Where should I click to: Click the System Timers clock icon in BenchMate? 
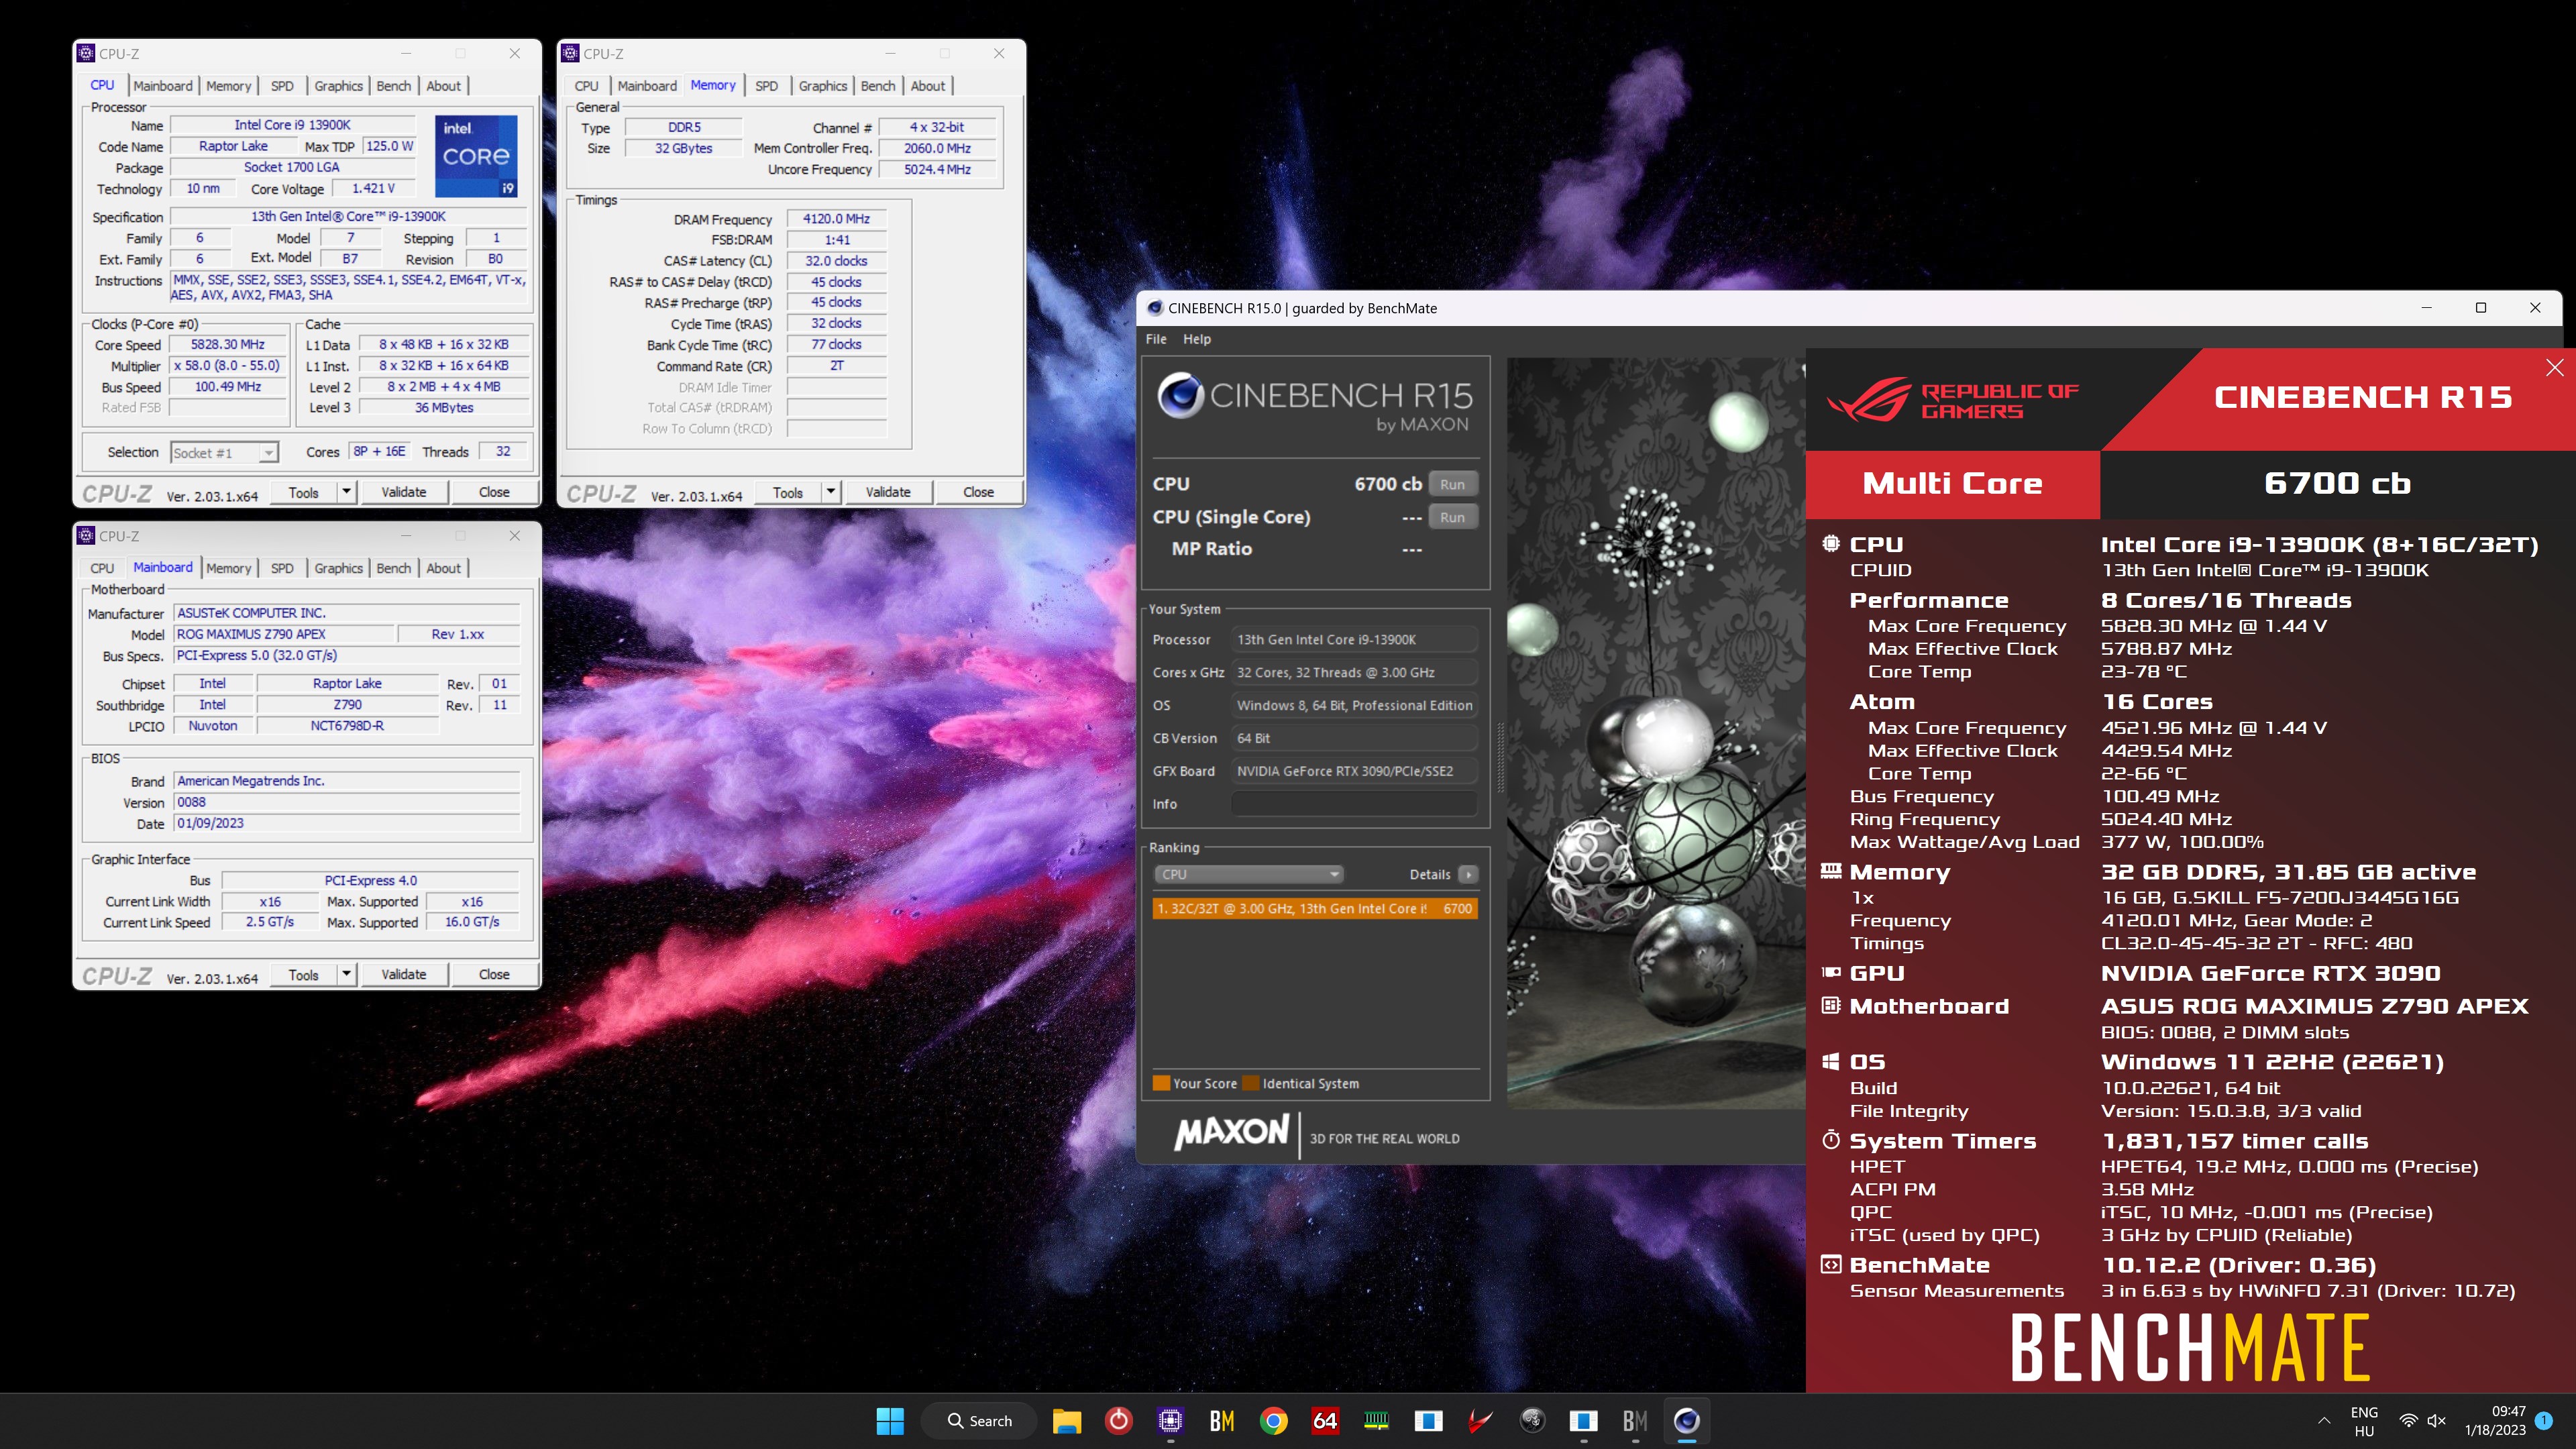[1831, 1139]
